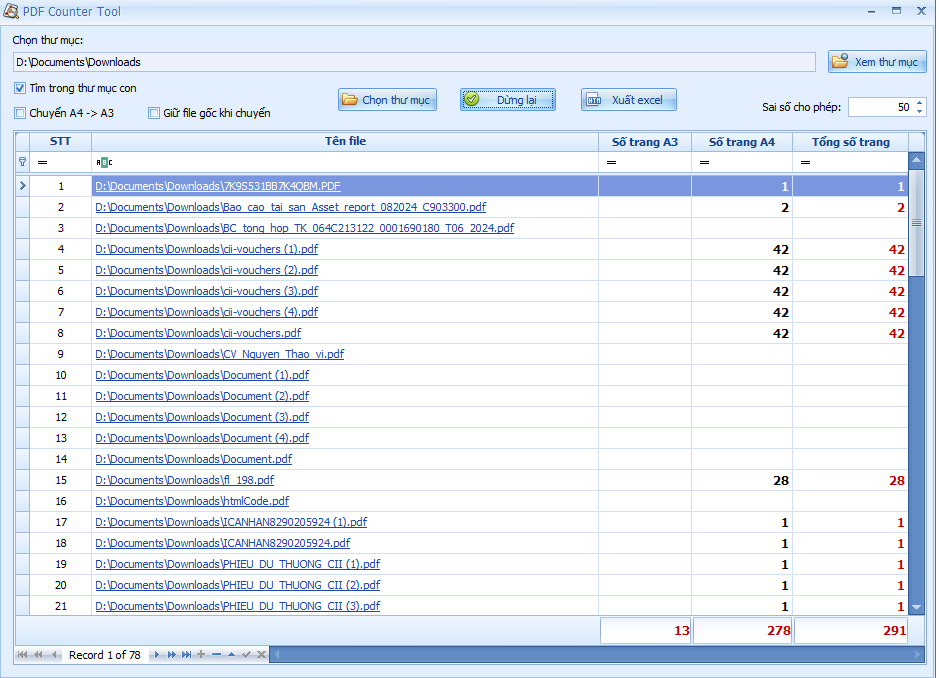Sort by Tổng số trang column header
Viewport: 939px width, 678px height.
850,142
